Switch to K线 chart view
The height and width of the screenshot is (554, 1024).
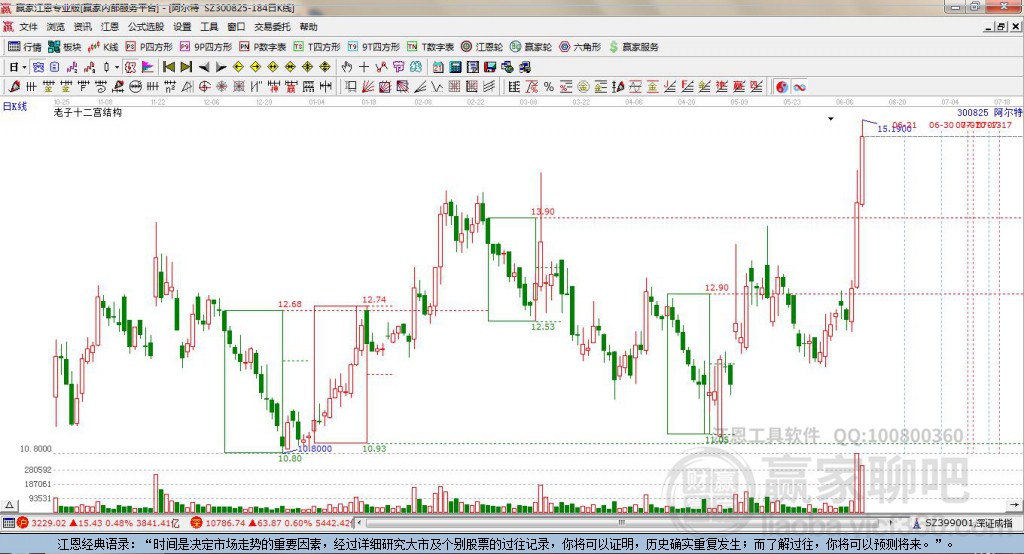pos(103,46)
